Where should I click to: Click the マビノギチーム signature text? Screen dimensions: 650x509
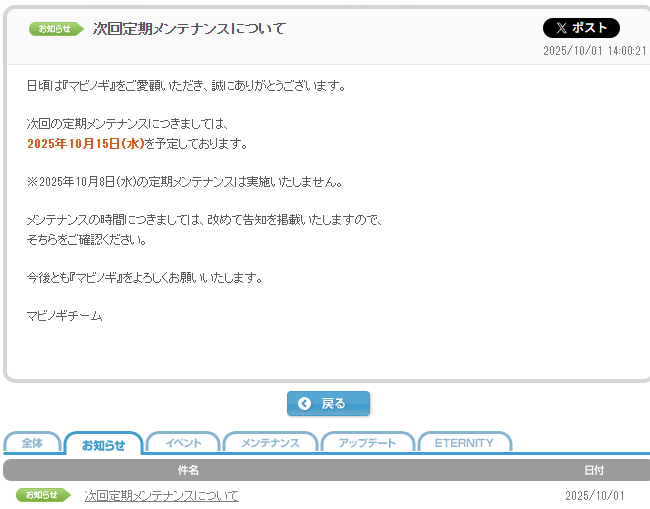(x=64, y=316)
